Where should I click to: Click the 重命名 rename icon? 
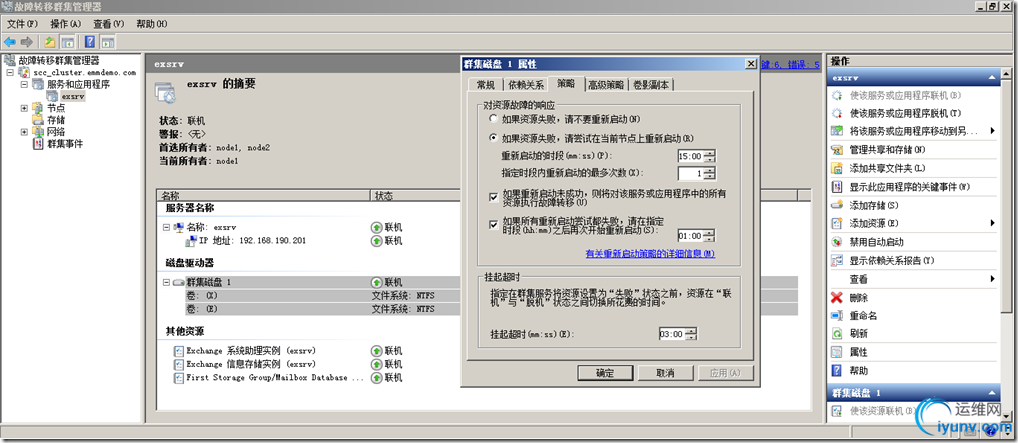pyautogui.click(x=837, y=316)
